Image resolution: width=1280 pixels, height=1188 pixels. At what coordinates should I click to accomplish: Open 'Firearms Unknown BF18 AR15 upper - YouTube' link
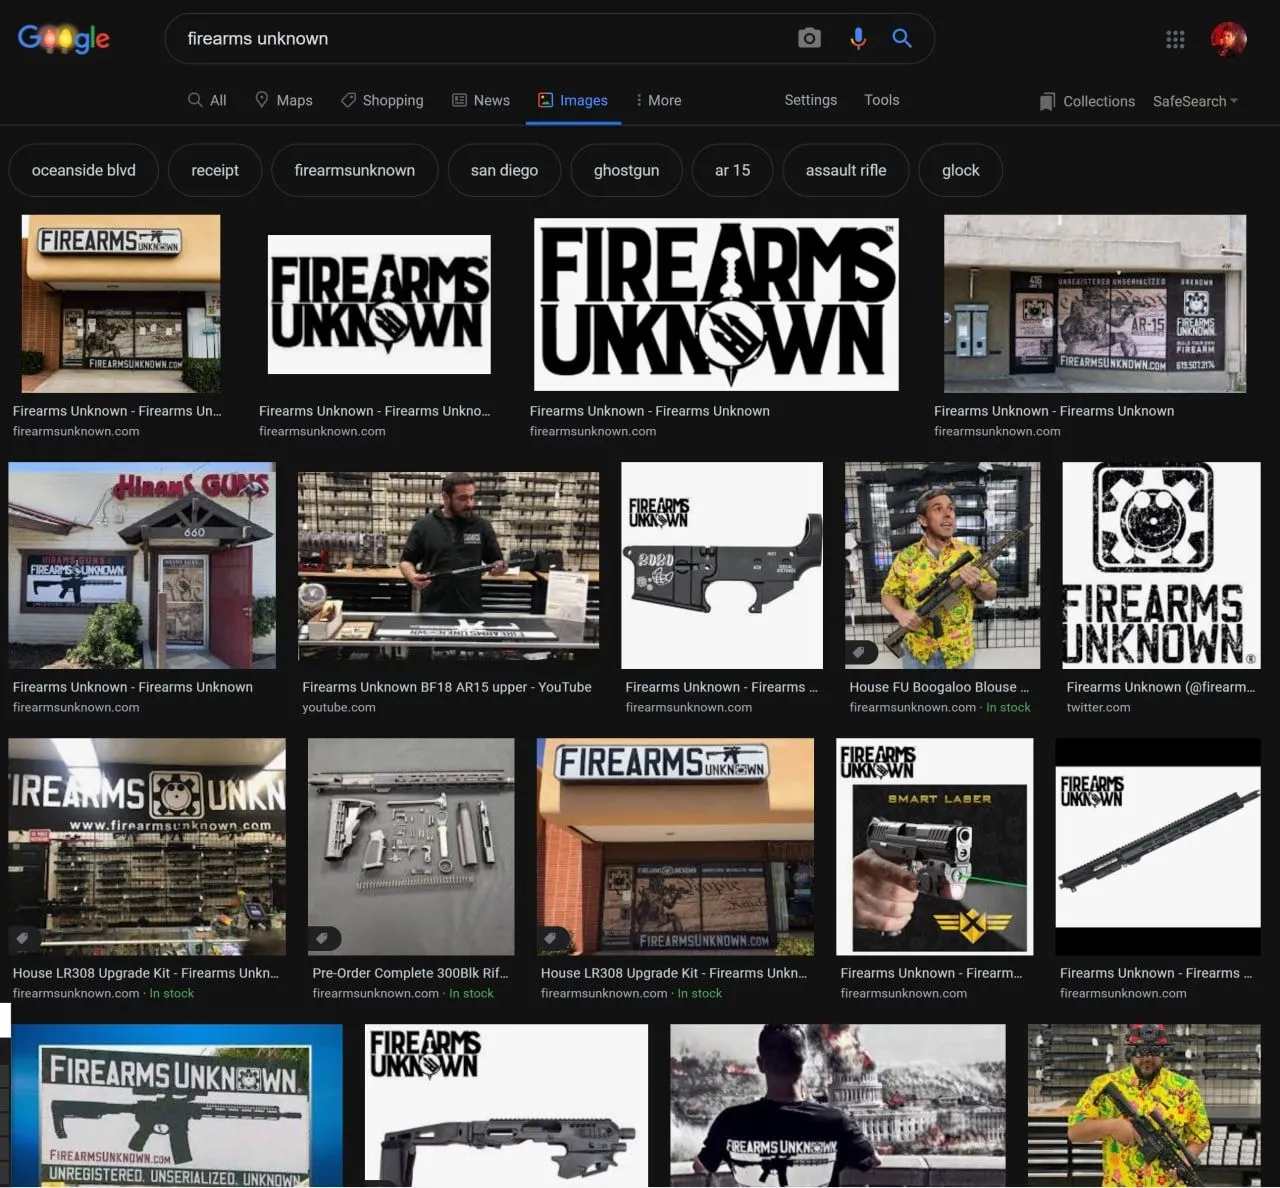[x=447, y=687]
